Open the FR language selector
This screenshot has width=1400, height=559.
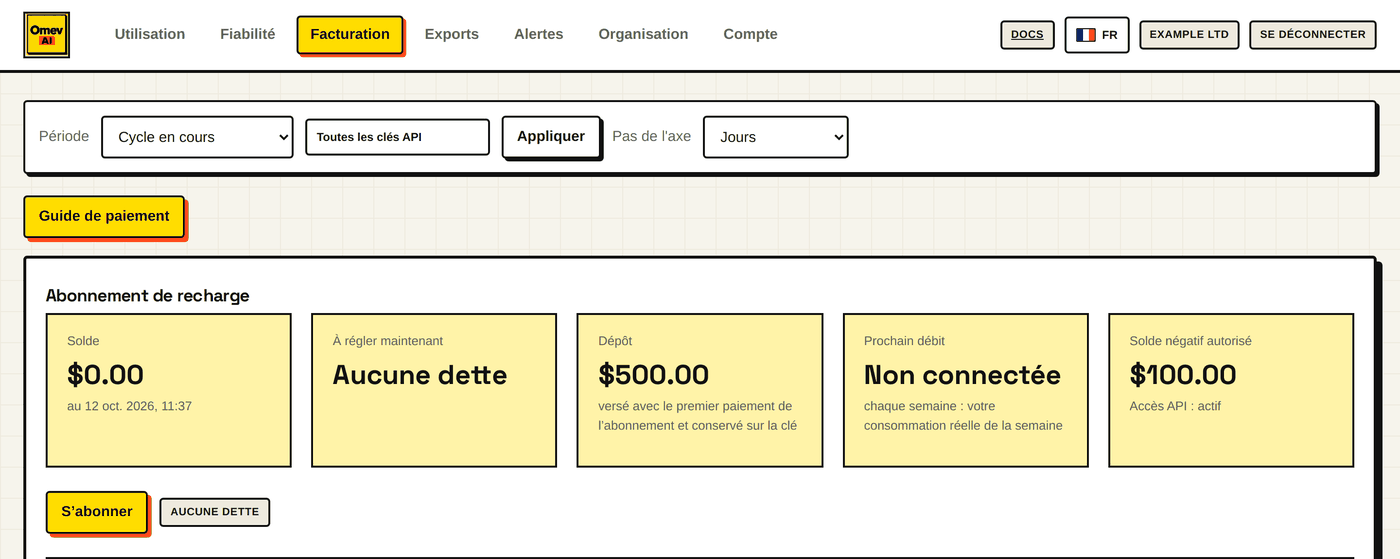(1097, 35)
